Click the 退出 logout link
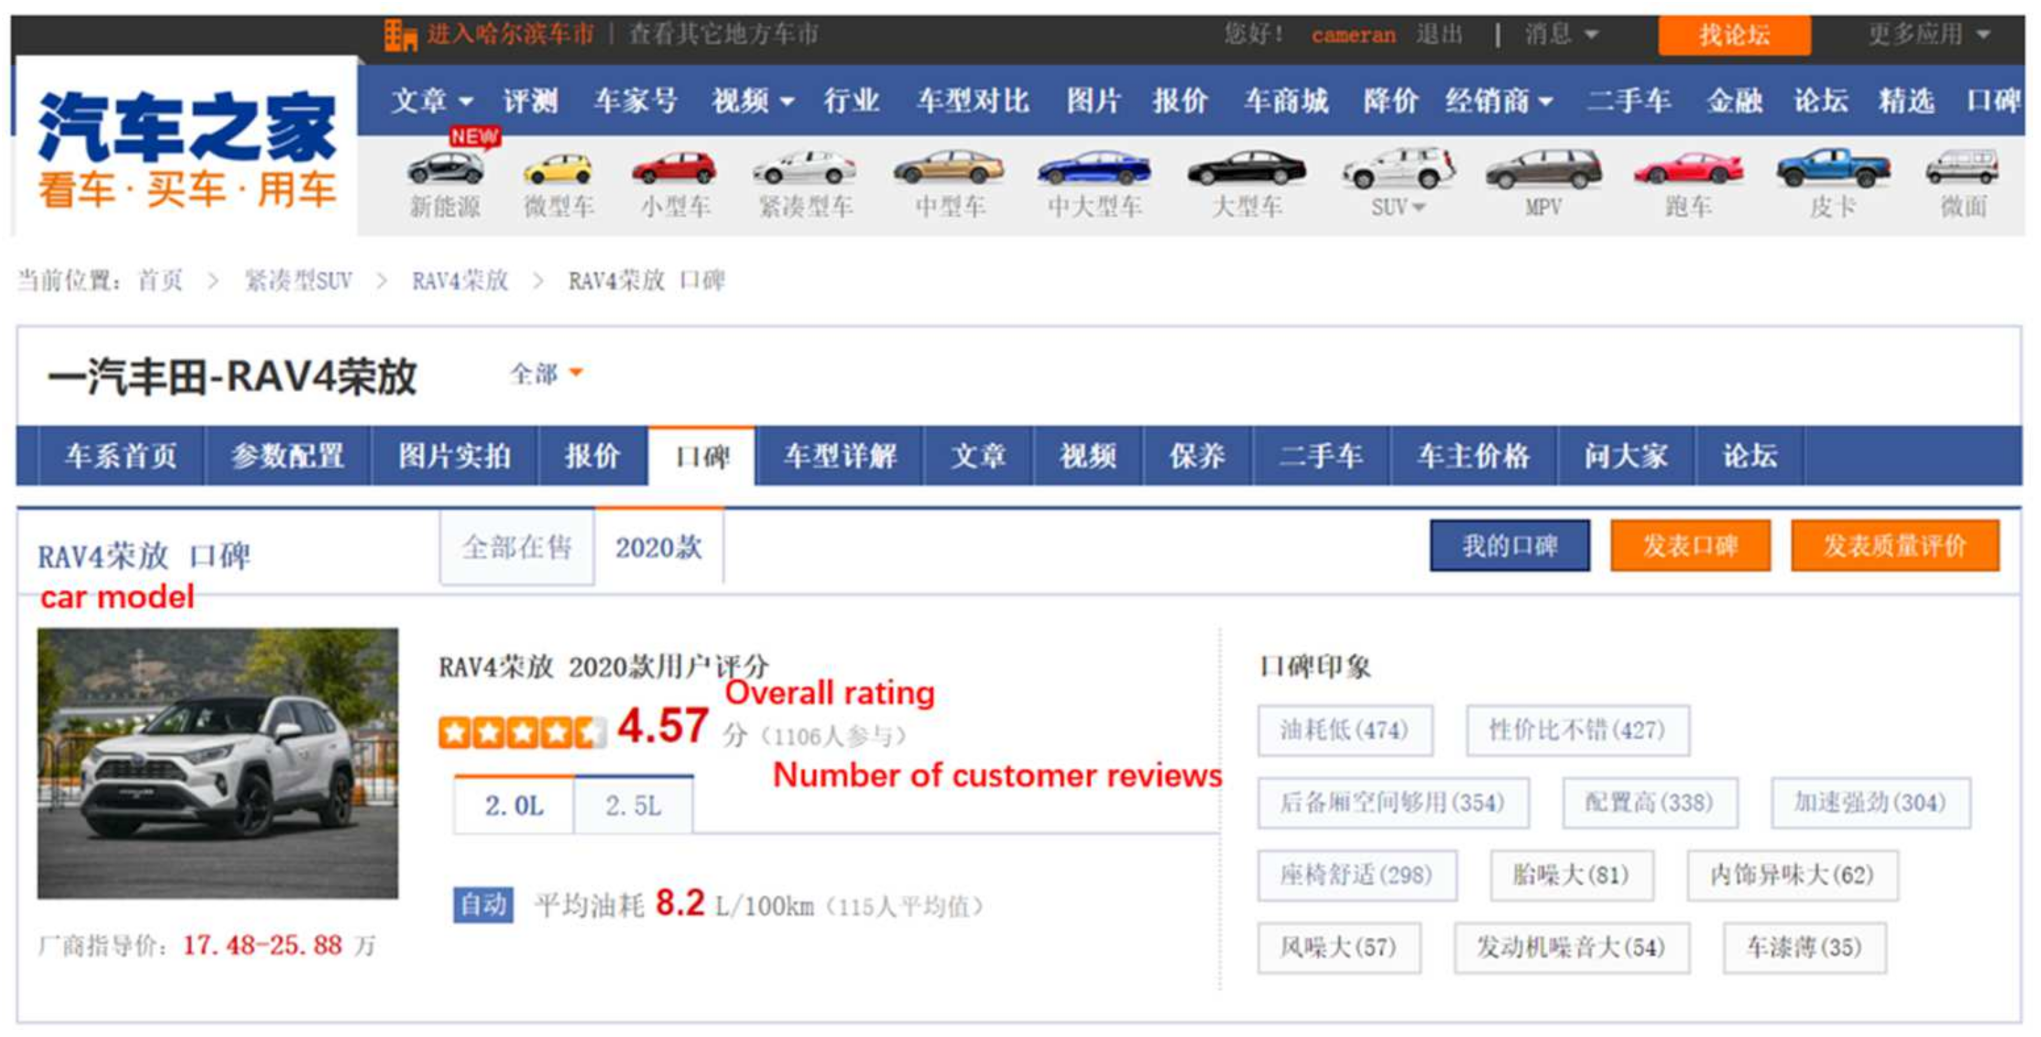This screenshot has height=1037, width=2041. coord(1439,35)
